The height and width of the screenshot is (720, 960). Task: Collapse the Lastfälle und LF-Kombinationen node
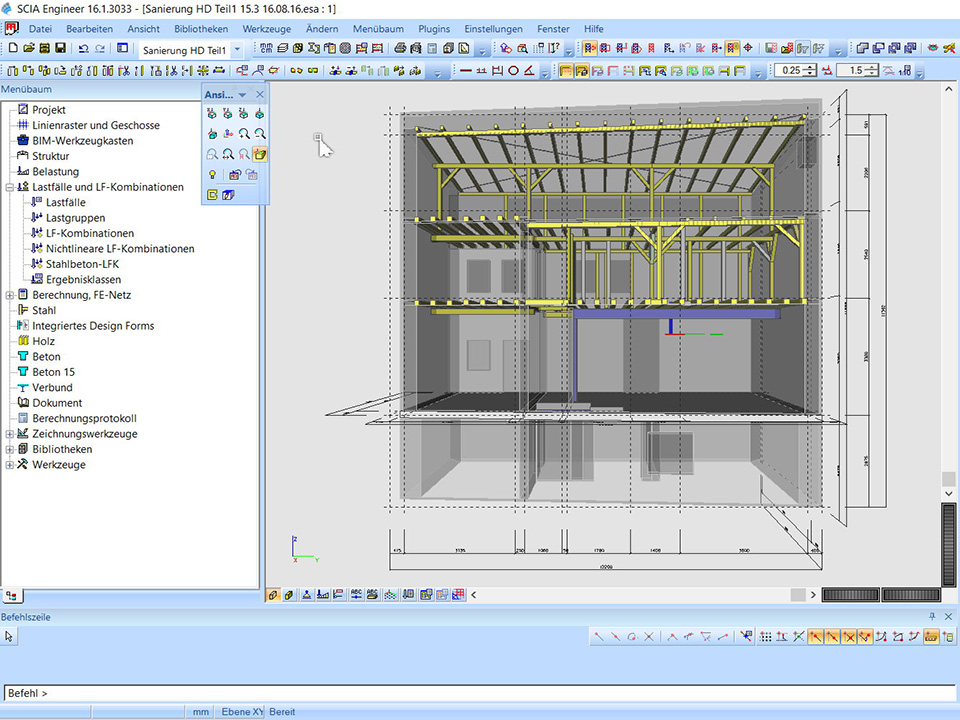[x=10, y=187]
